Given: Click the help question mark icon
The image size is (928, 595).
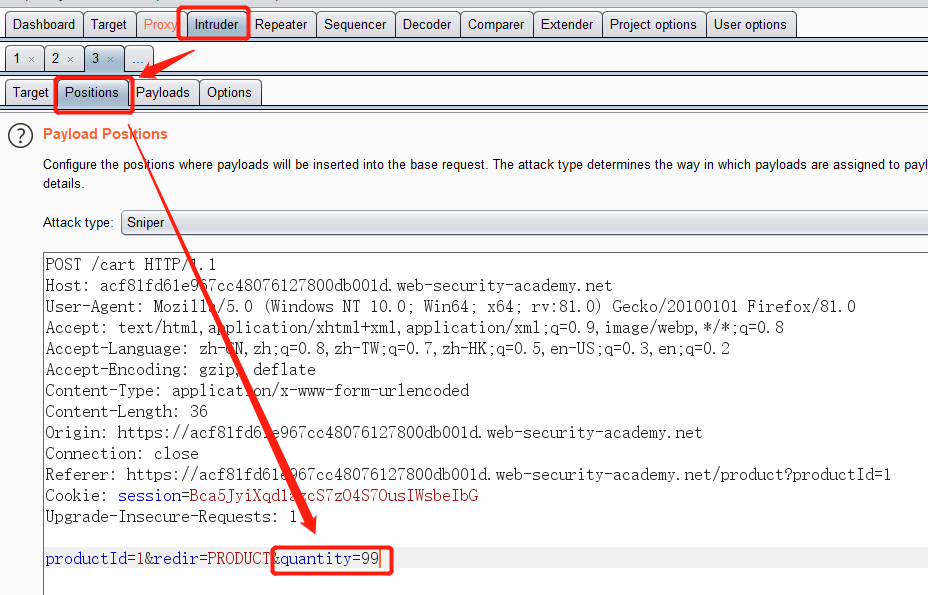Looking at the screenshot, I should click(x=20, y=136).
